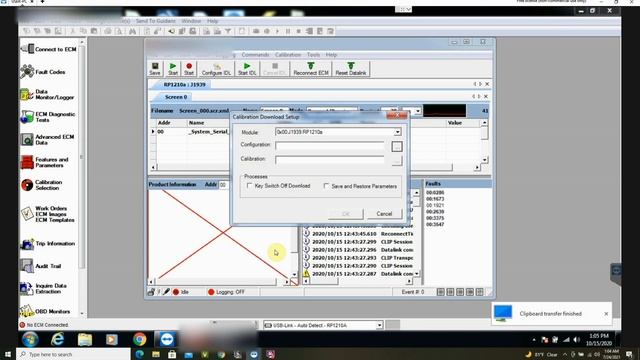This screenshot has width=640, height=360.
Task: Open Work Orders ECM Images ECM Templates
Action: coord(47,214)
